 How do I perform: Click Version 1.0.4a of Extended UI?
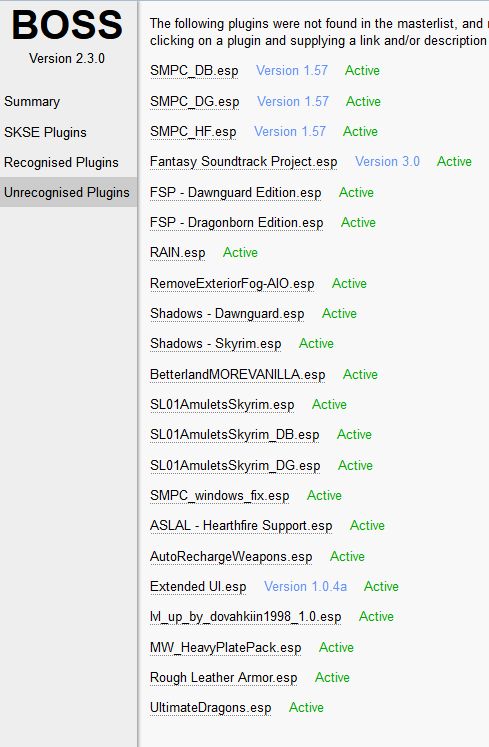point(306,586)
